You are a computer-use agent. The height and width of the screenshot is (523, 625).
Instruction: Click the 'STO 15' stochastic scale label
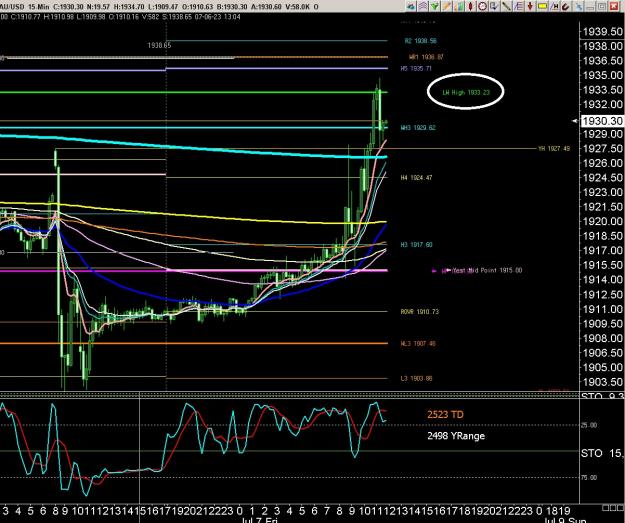coord(602,453)
